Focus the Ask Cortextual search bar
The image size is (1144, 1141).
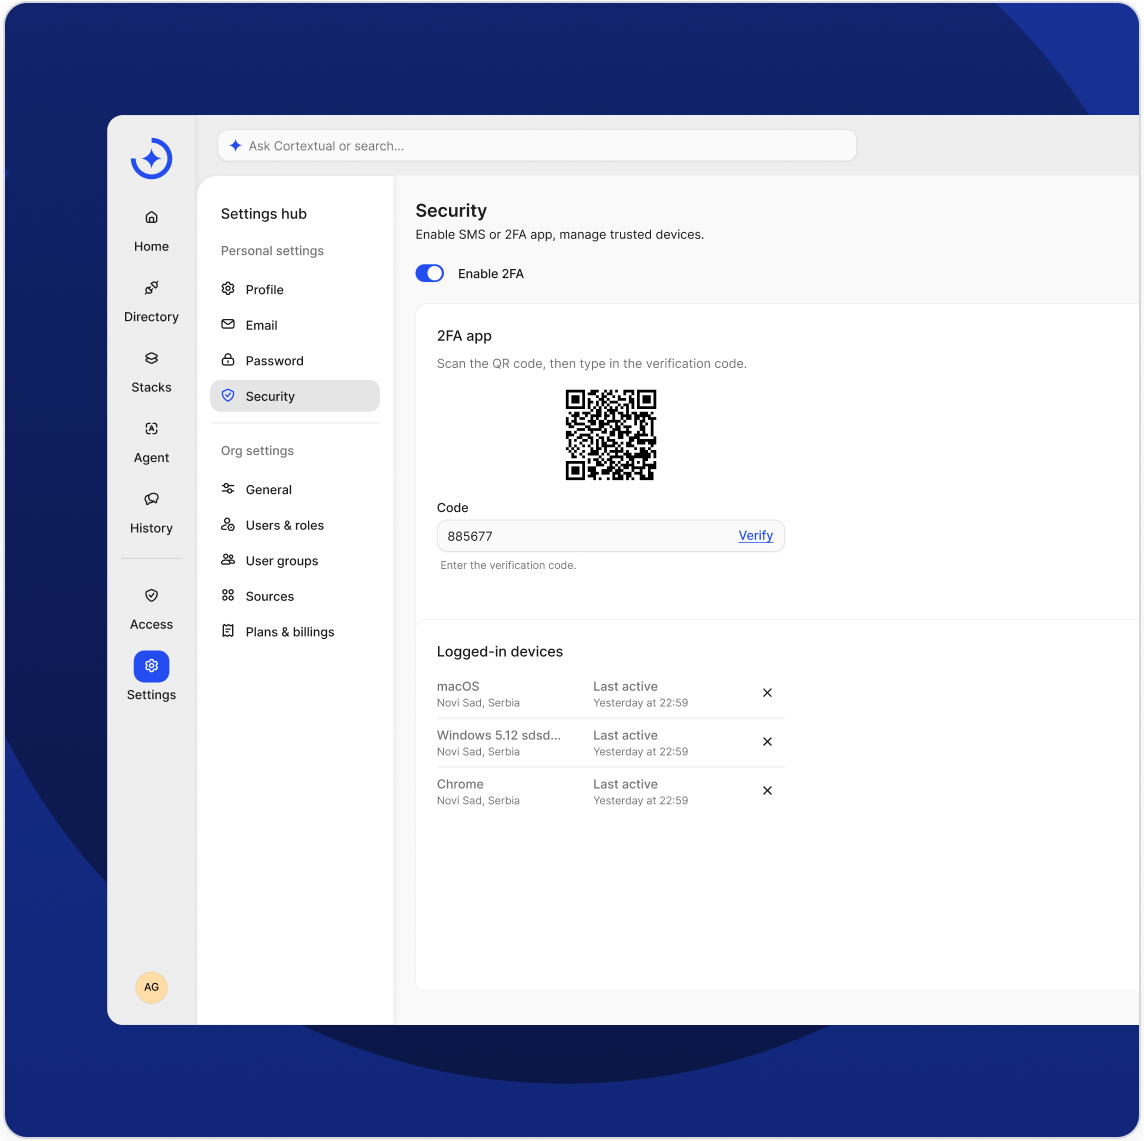pos(537,146)
